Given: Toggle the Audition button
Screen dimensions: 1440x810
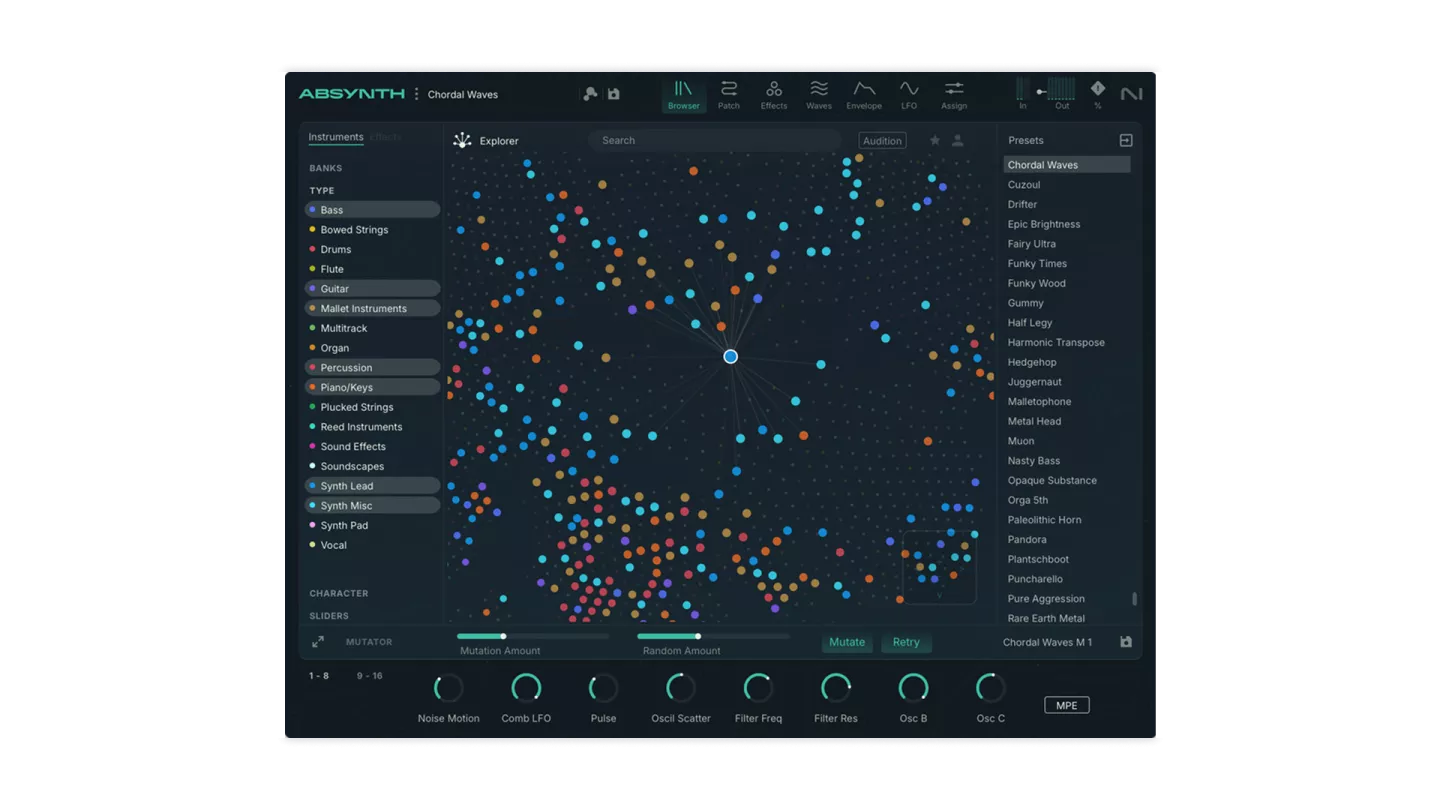Looking at the screenshot, I should coord(882,141).
